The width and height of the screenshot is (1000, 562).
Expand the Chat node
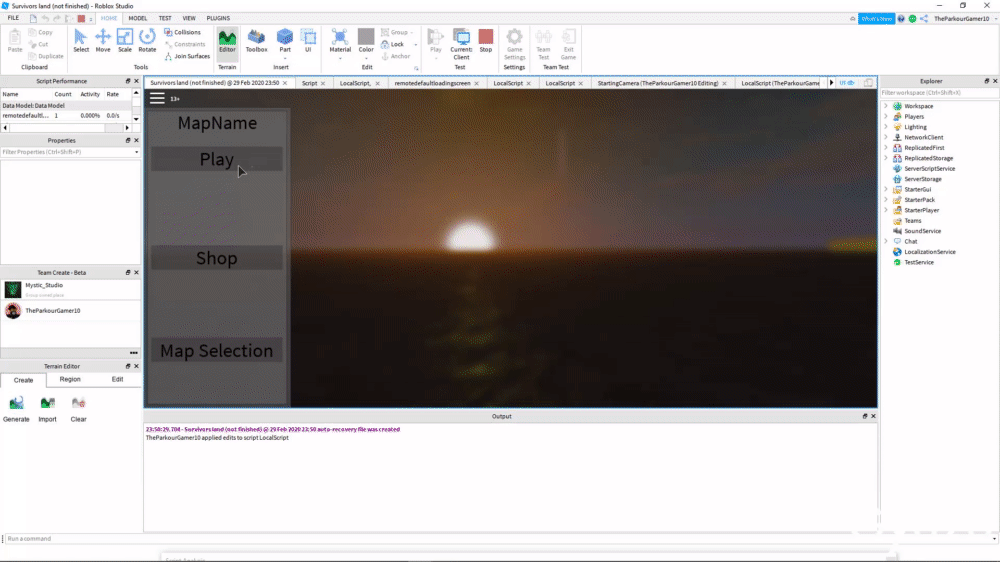tap(886, 242)
